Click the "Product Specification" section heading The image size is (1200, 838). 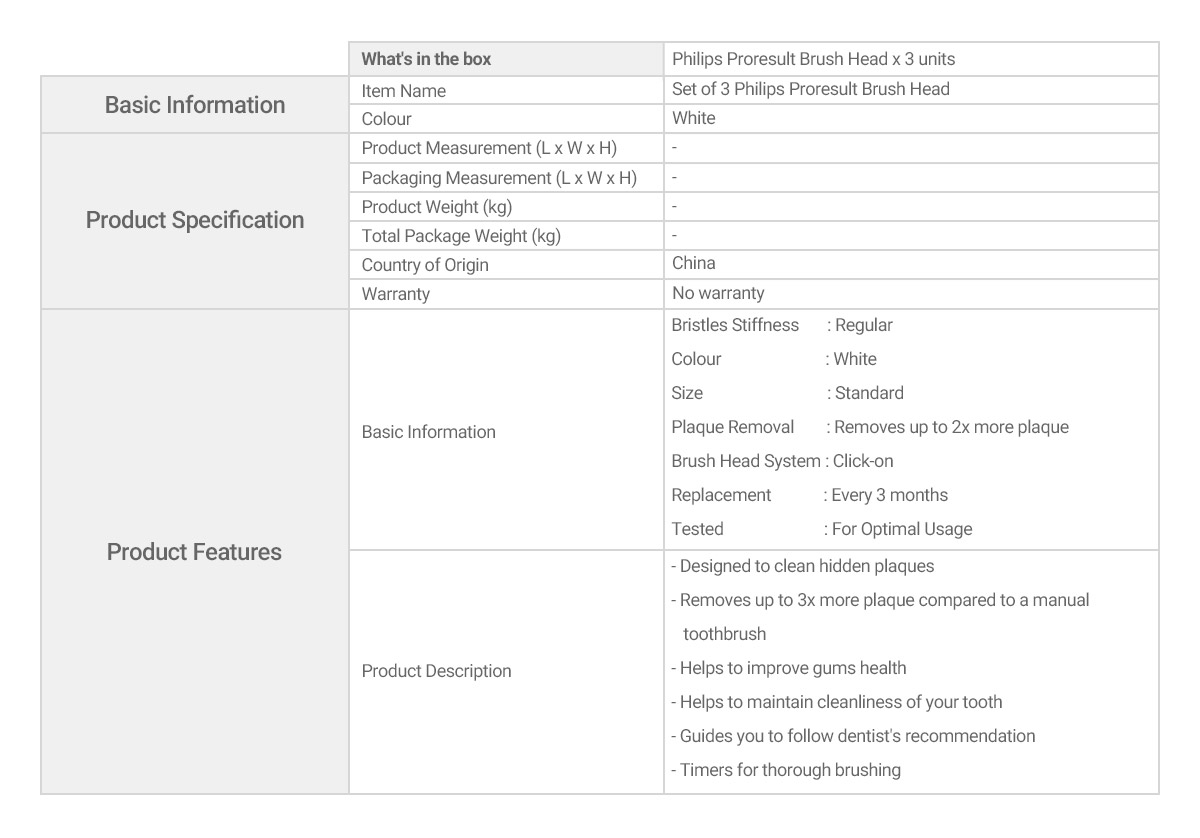point(195,220)
